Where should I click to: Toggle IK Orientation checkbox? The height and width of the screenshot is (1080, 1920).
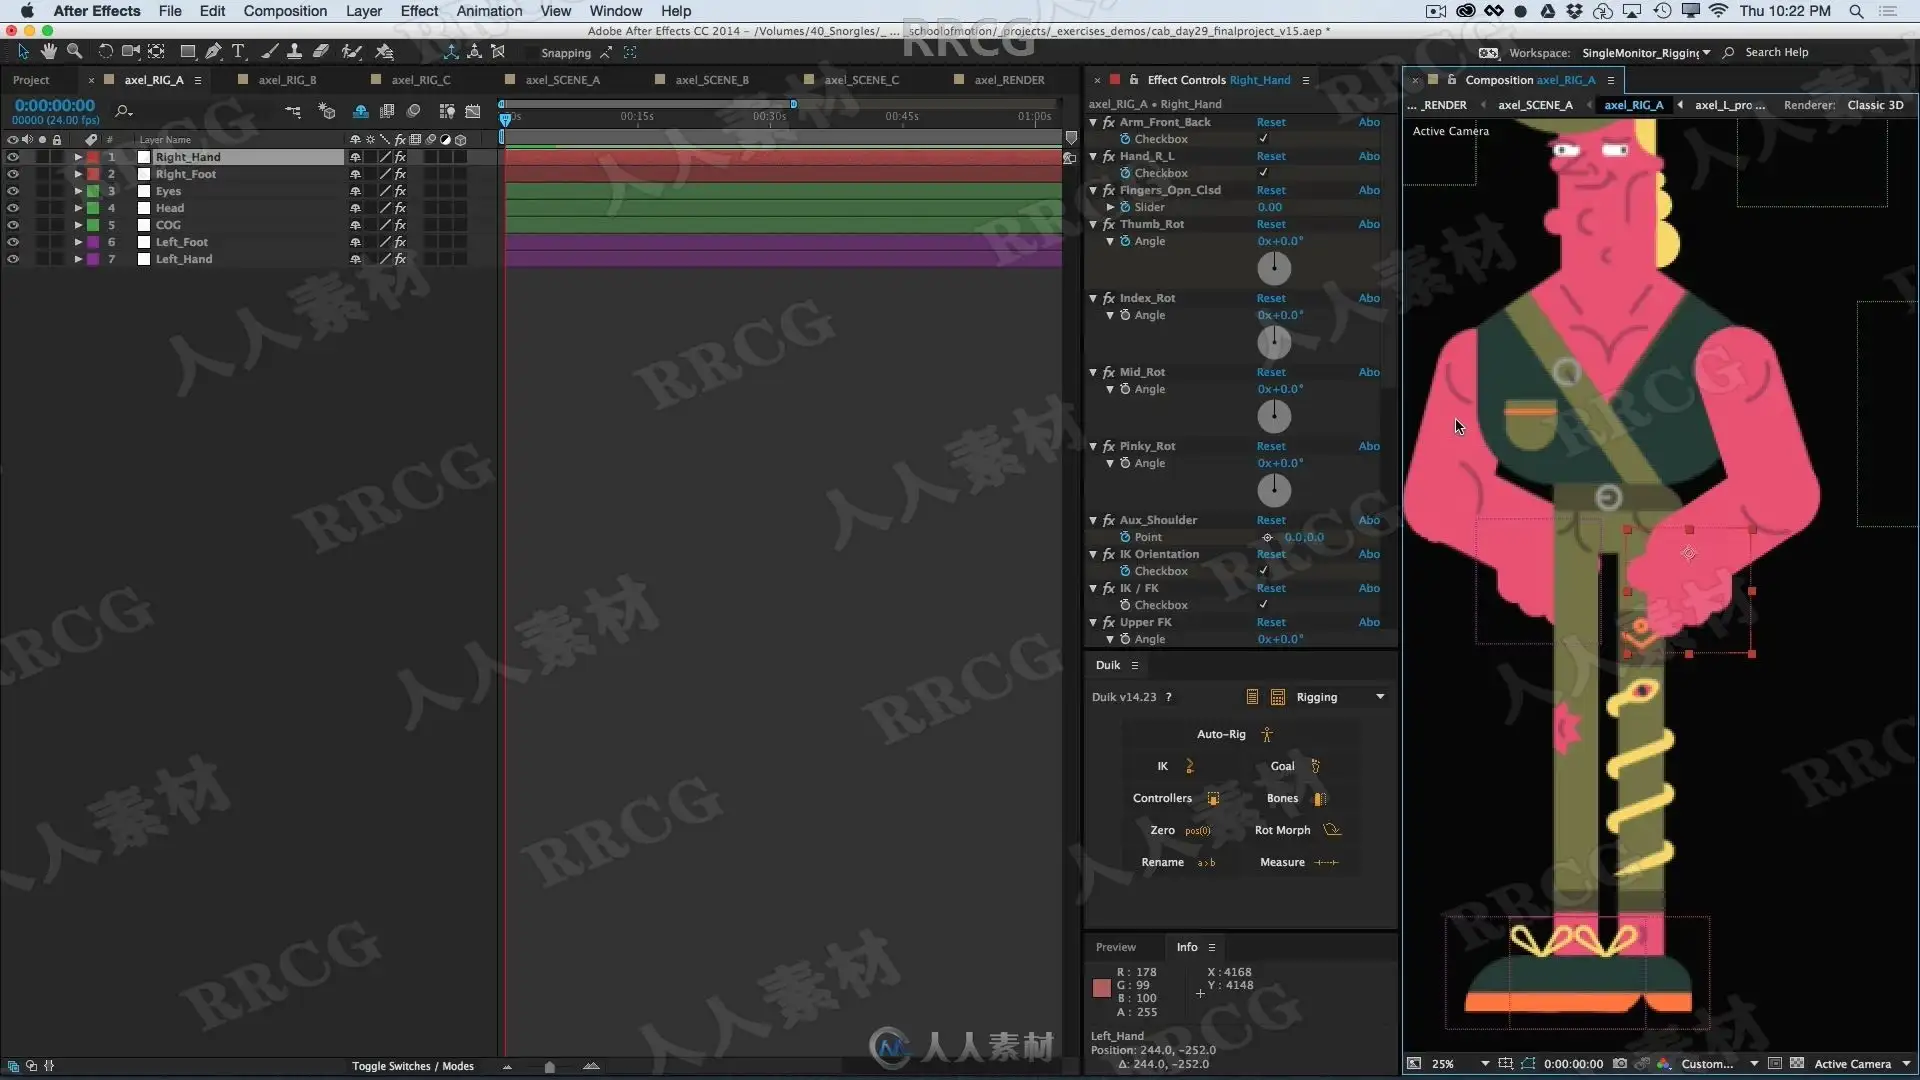(x=1263, y=571)
